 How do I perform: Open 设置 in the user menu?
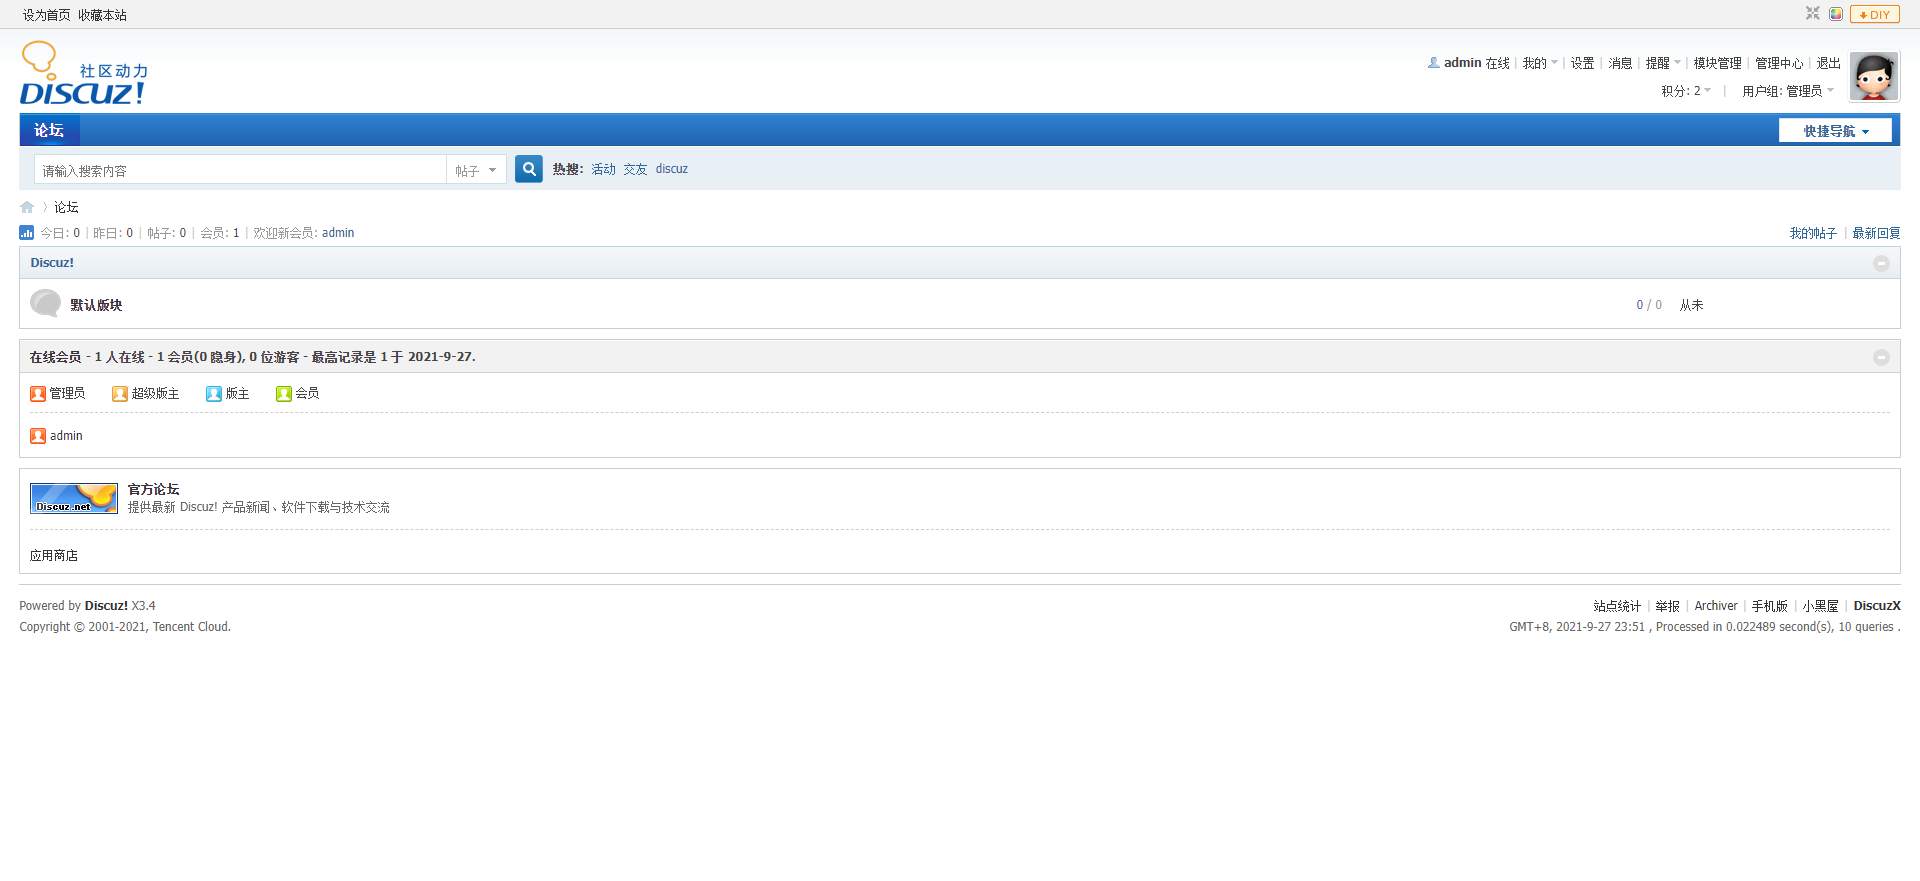(x=1582, y=63)
